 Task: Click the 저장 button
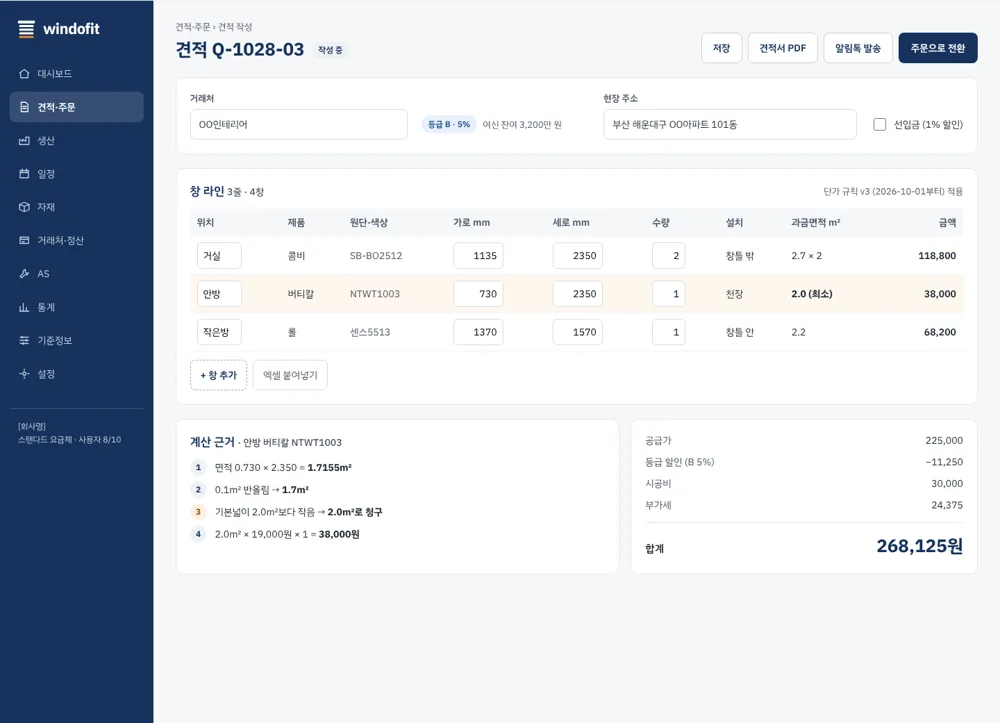point(721,48)
